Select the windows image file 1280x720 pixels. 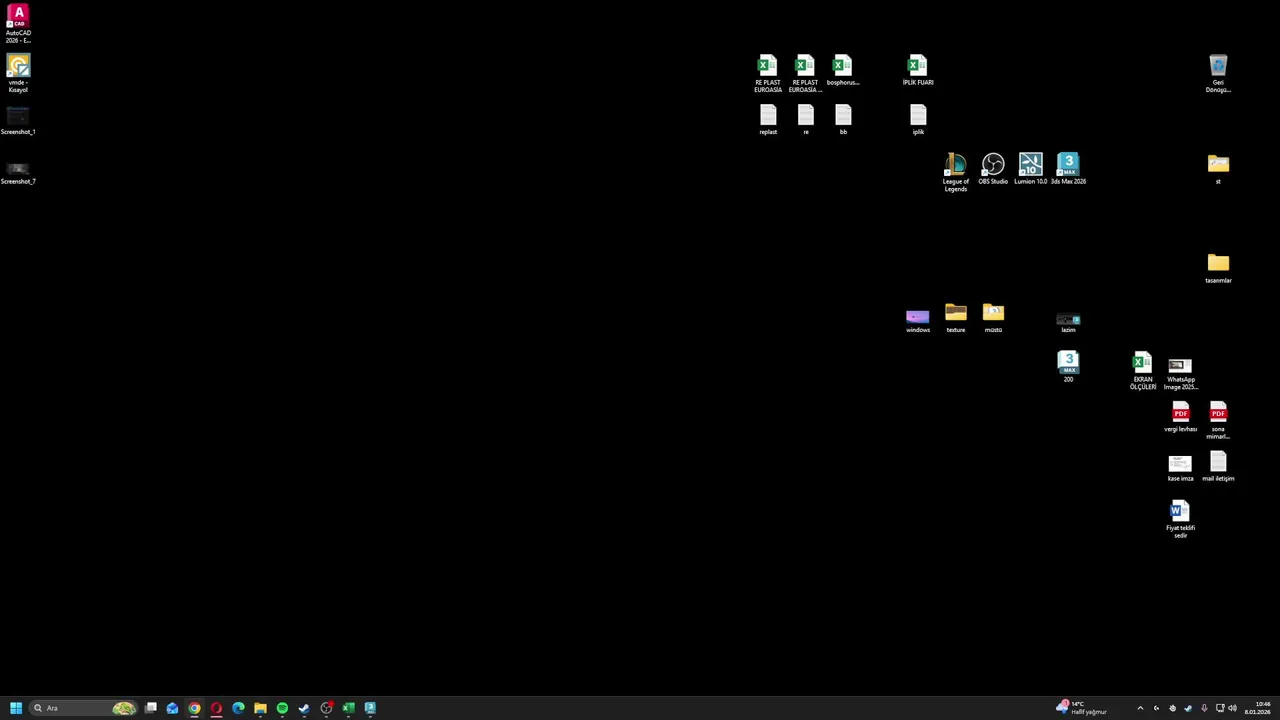[x=918, y=320]
